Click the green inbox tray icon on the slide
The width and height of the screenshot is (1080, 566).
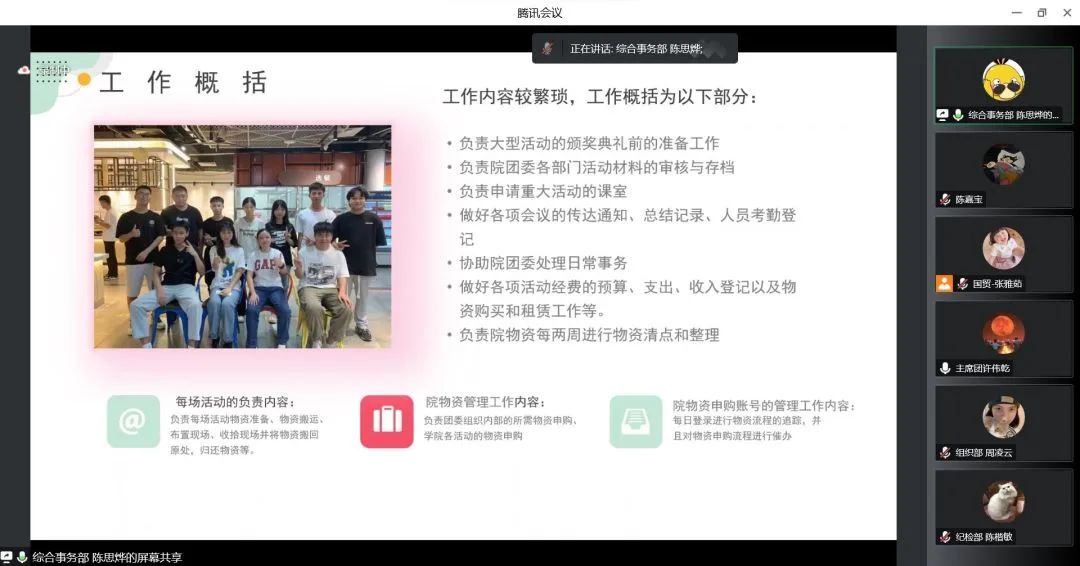[x=636, y=421]
